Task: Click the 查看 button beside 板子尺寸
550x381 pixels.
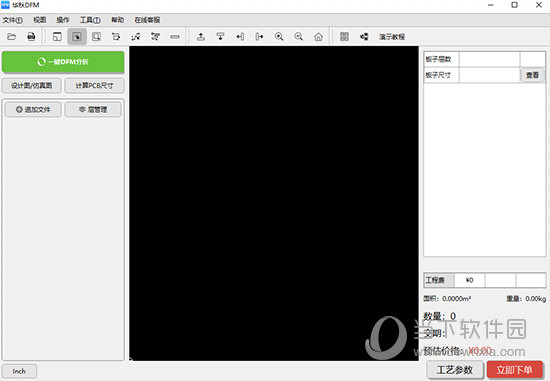Action: click(x=532, y=75)
